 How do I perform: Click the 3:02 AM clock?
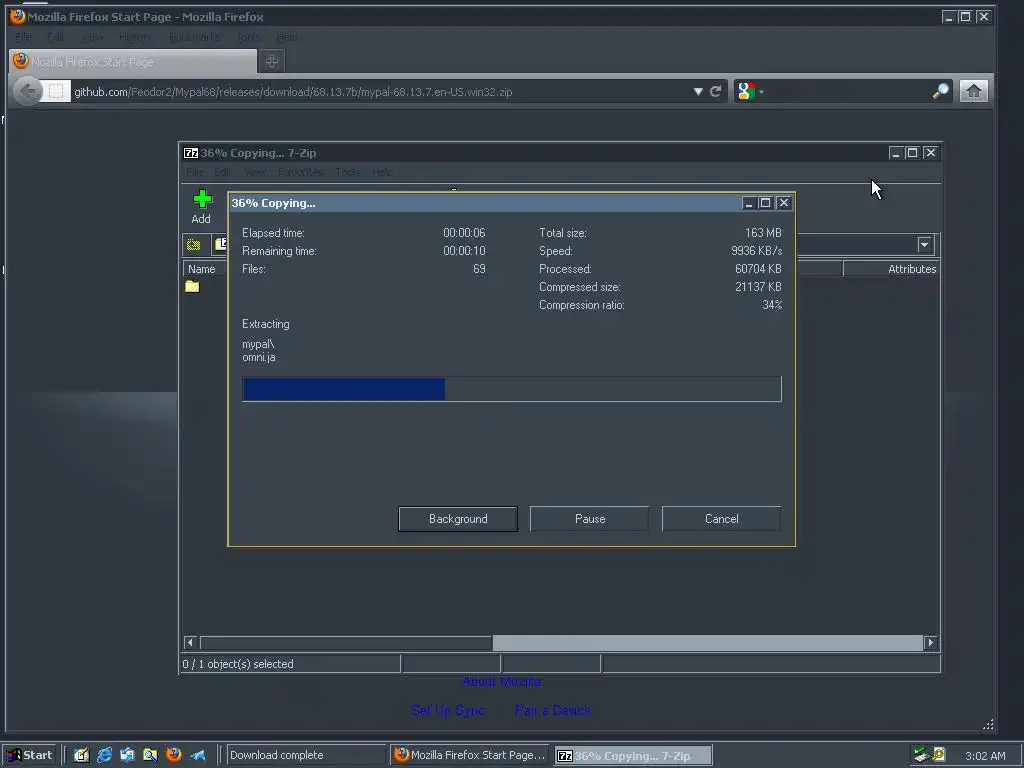[x=985, y=756]
